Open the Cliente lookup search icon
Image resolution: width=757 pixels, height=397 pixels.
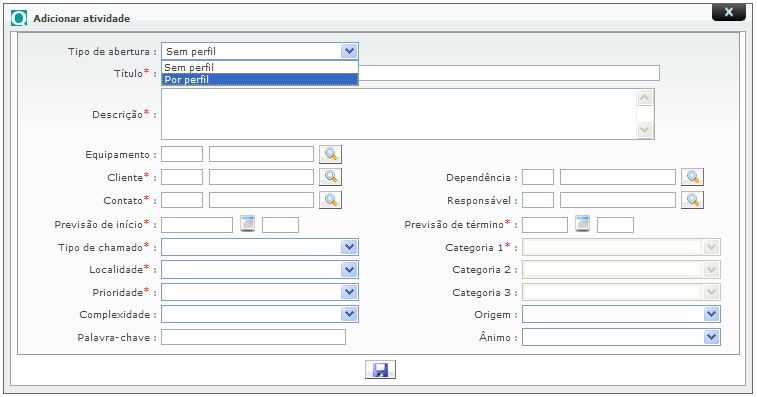pos(330,177)
